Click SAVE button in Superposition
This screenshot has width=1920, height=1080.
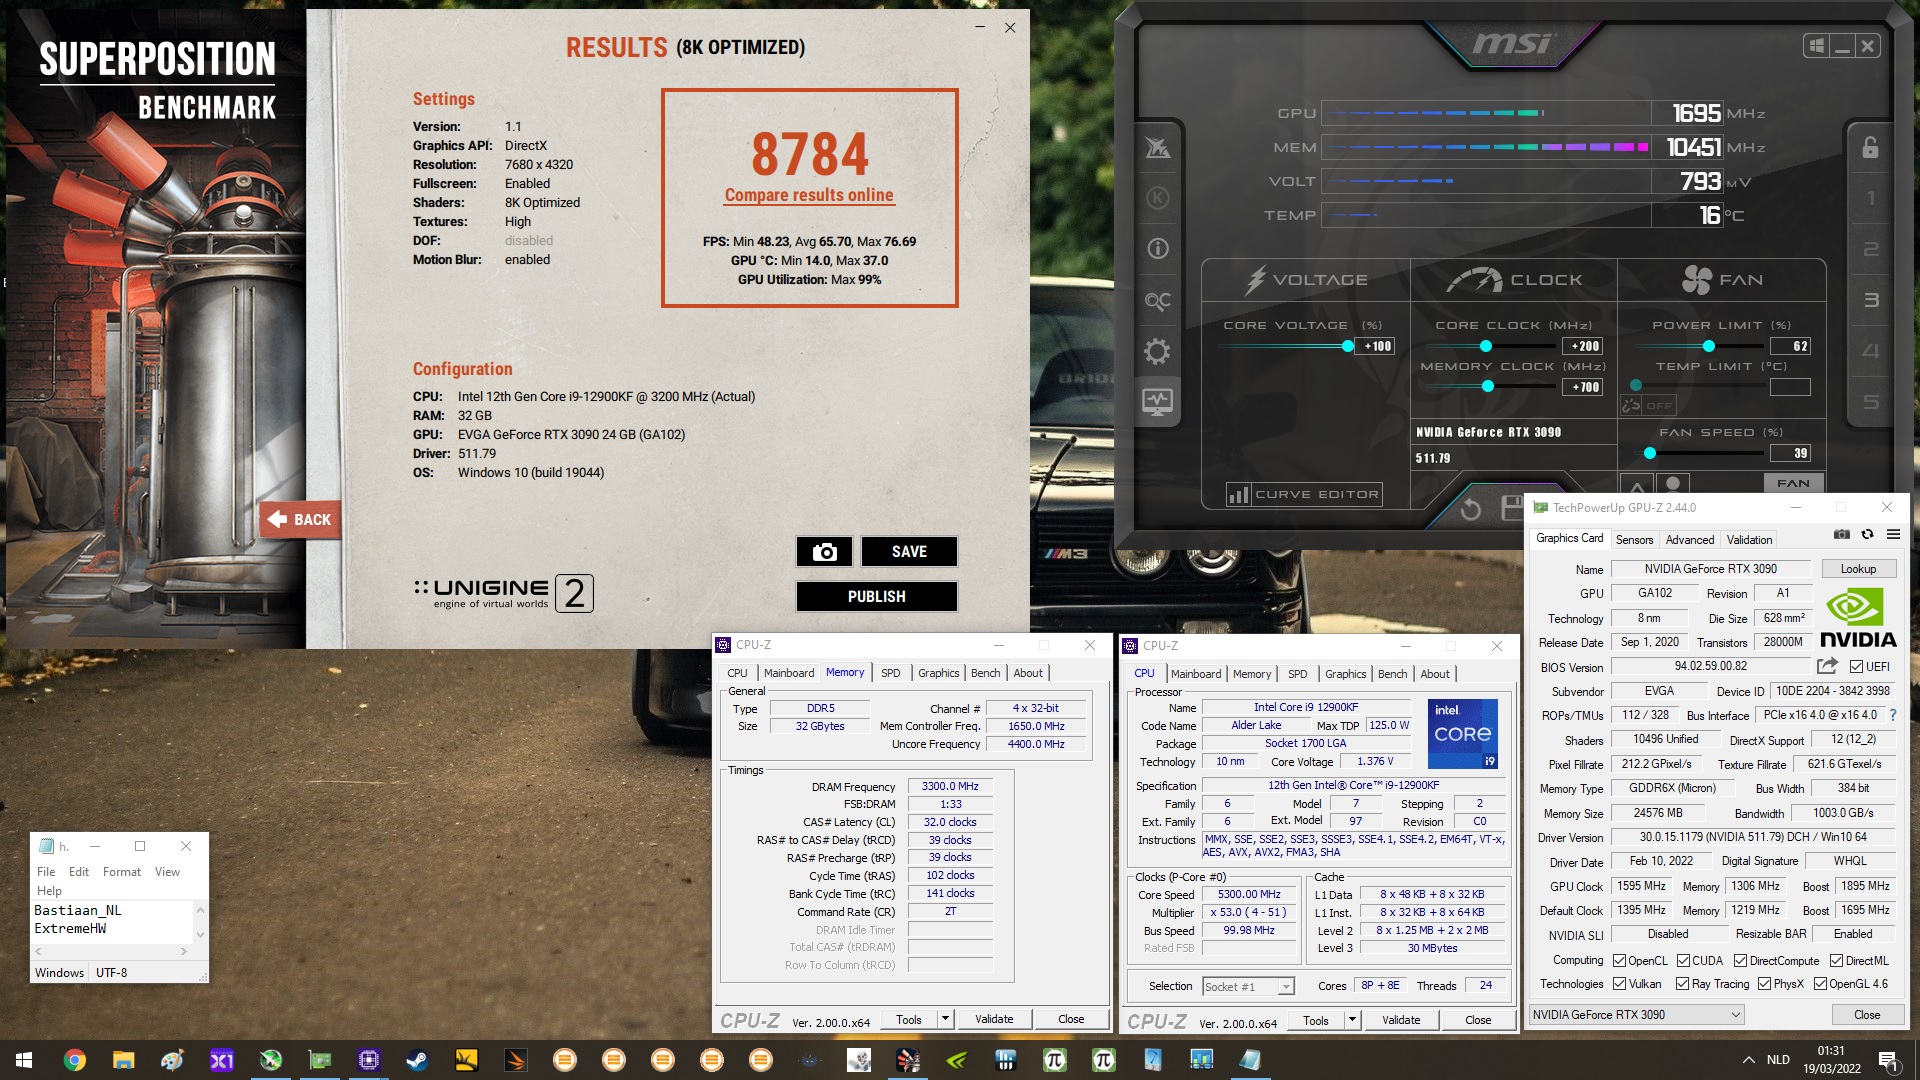tap(909, 552)
